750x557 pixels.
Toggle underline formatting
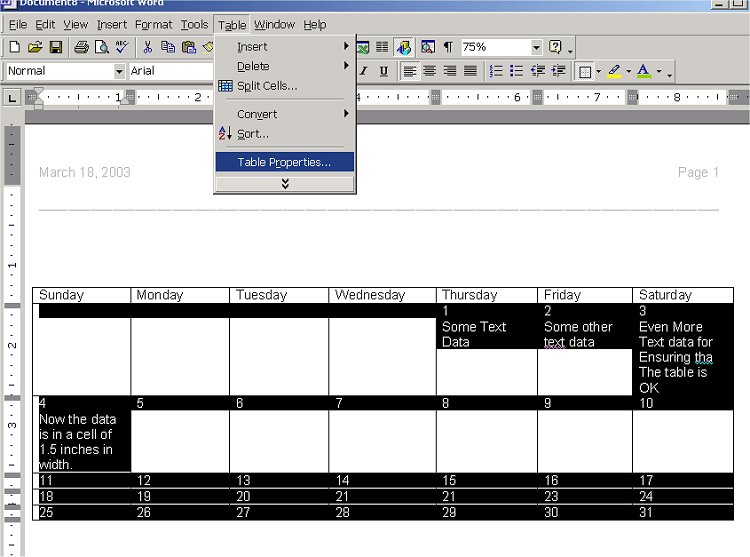tap(383, 71)
